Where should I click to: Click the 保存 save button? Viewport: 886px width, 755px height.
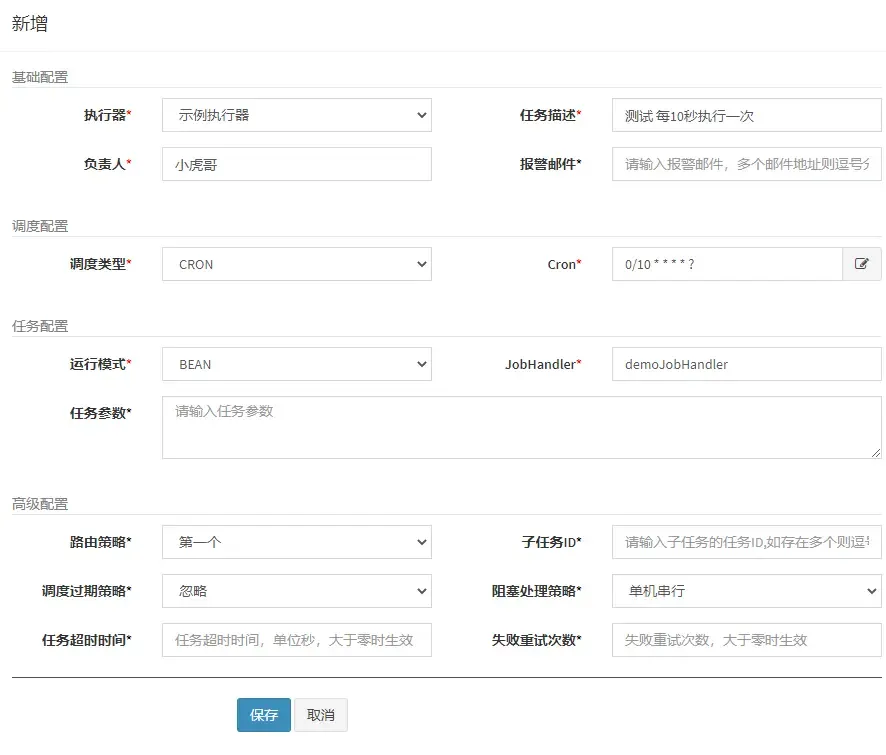coord(263,715)
